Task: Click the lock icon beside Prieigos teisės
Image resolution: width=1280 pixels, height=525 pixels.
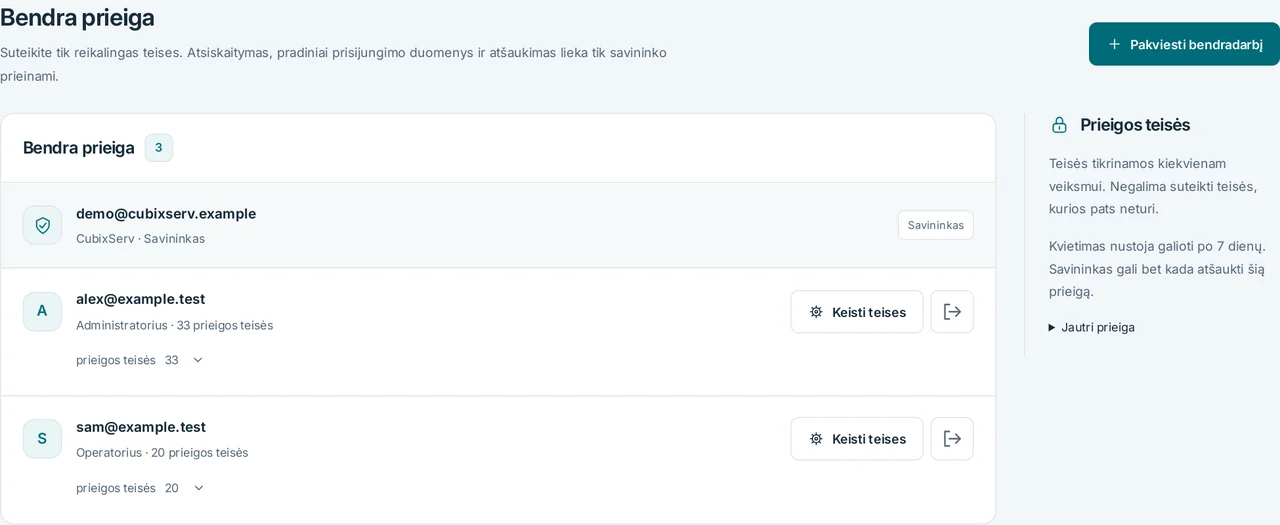Action: pyautogui.click(x=1059, y=125)
